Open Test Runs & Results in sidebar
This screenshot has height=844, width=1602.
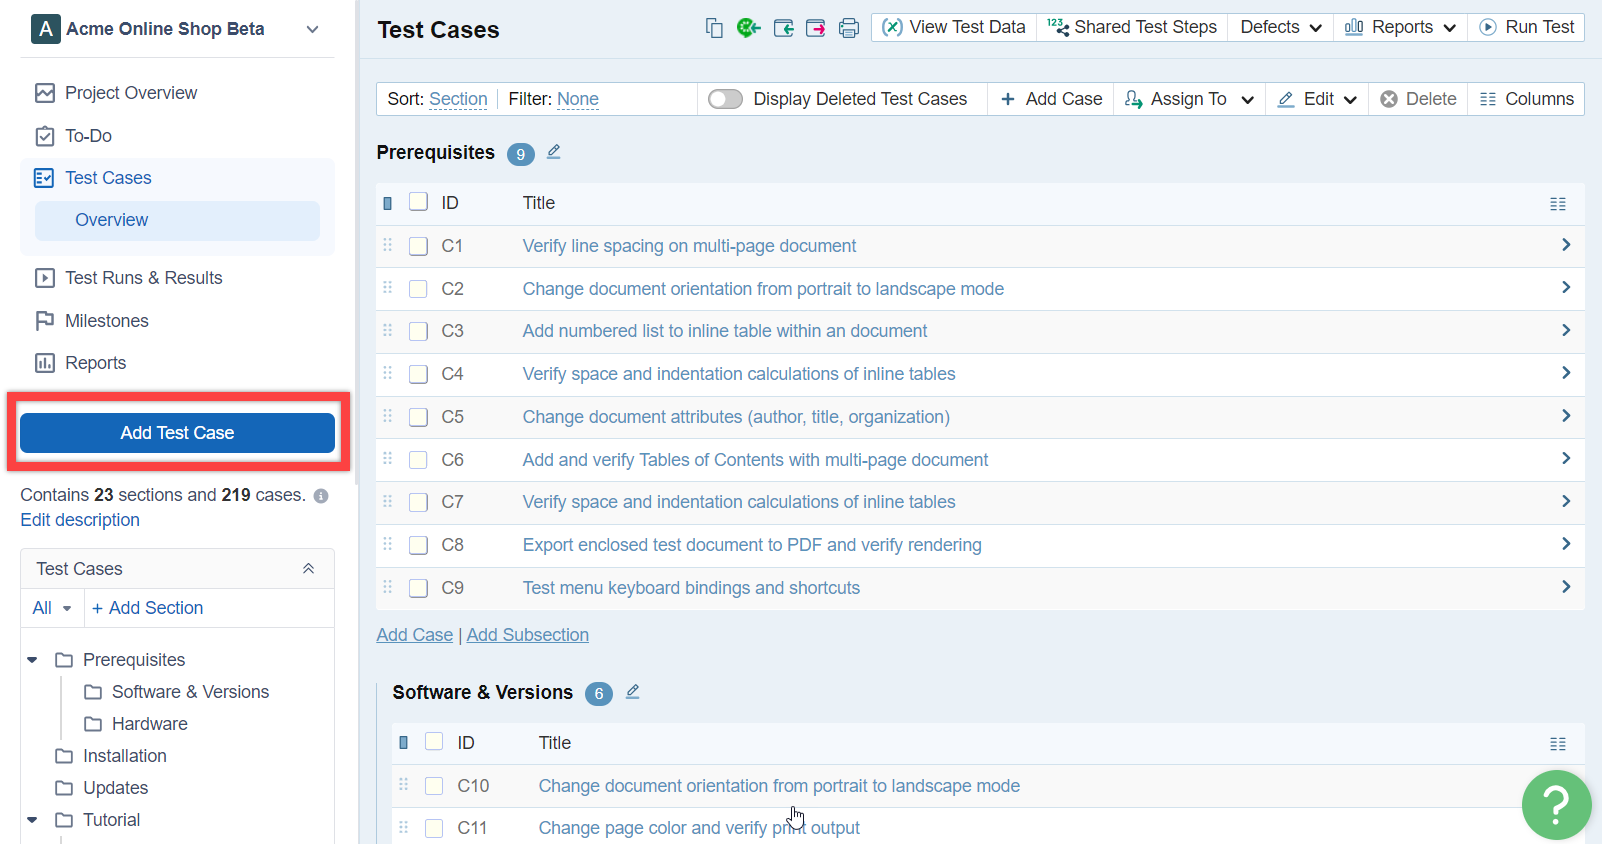click(143, 278)
